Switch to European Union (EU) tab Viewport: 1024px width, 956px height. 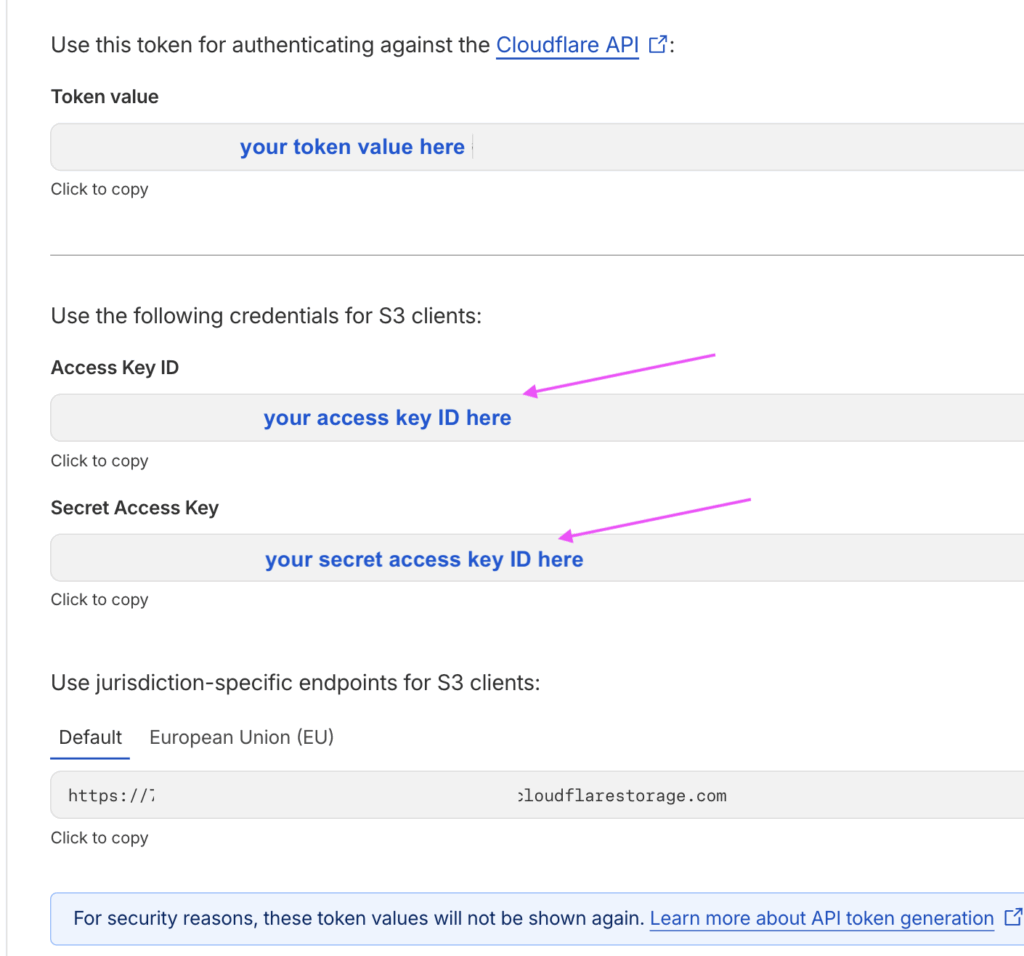coord(241,738)
